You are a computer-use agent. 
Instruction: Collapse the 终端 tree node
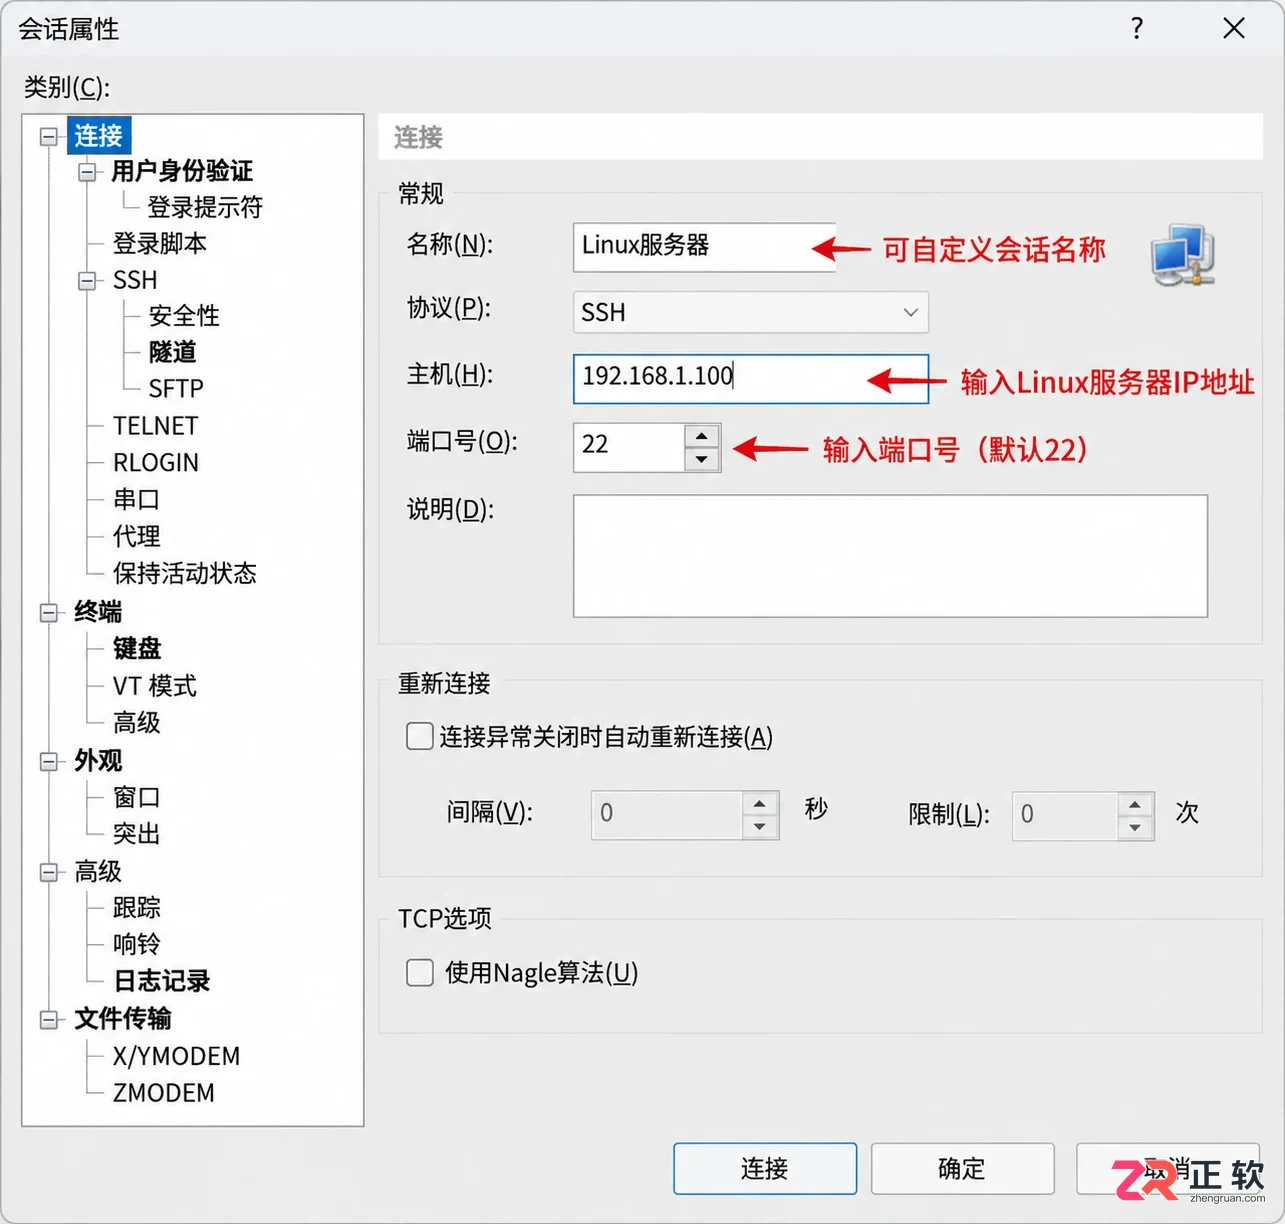point(48,612)
